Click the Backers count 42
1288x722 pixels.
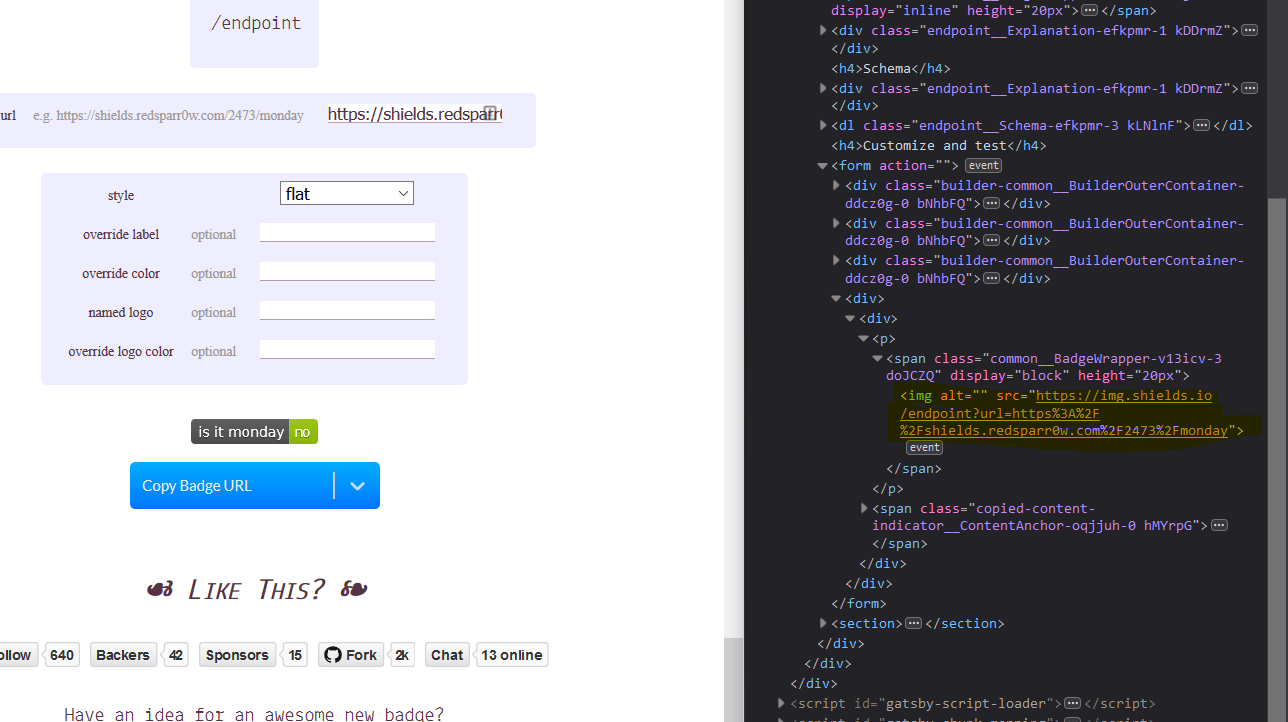176,655
